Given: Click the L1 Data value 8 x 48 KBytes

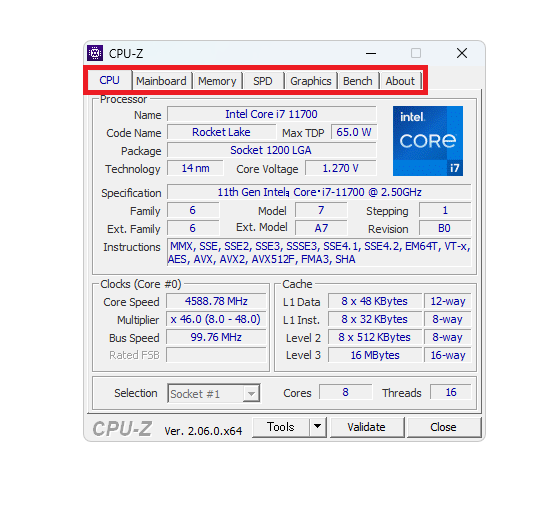Looking at the screenshot, I should pyautogui.click(x=375, y=301).
